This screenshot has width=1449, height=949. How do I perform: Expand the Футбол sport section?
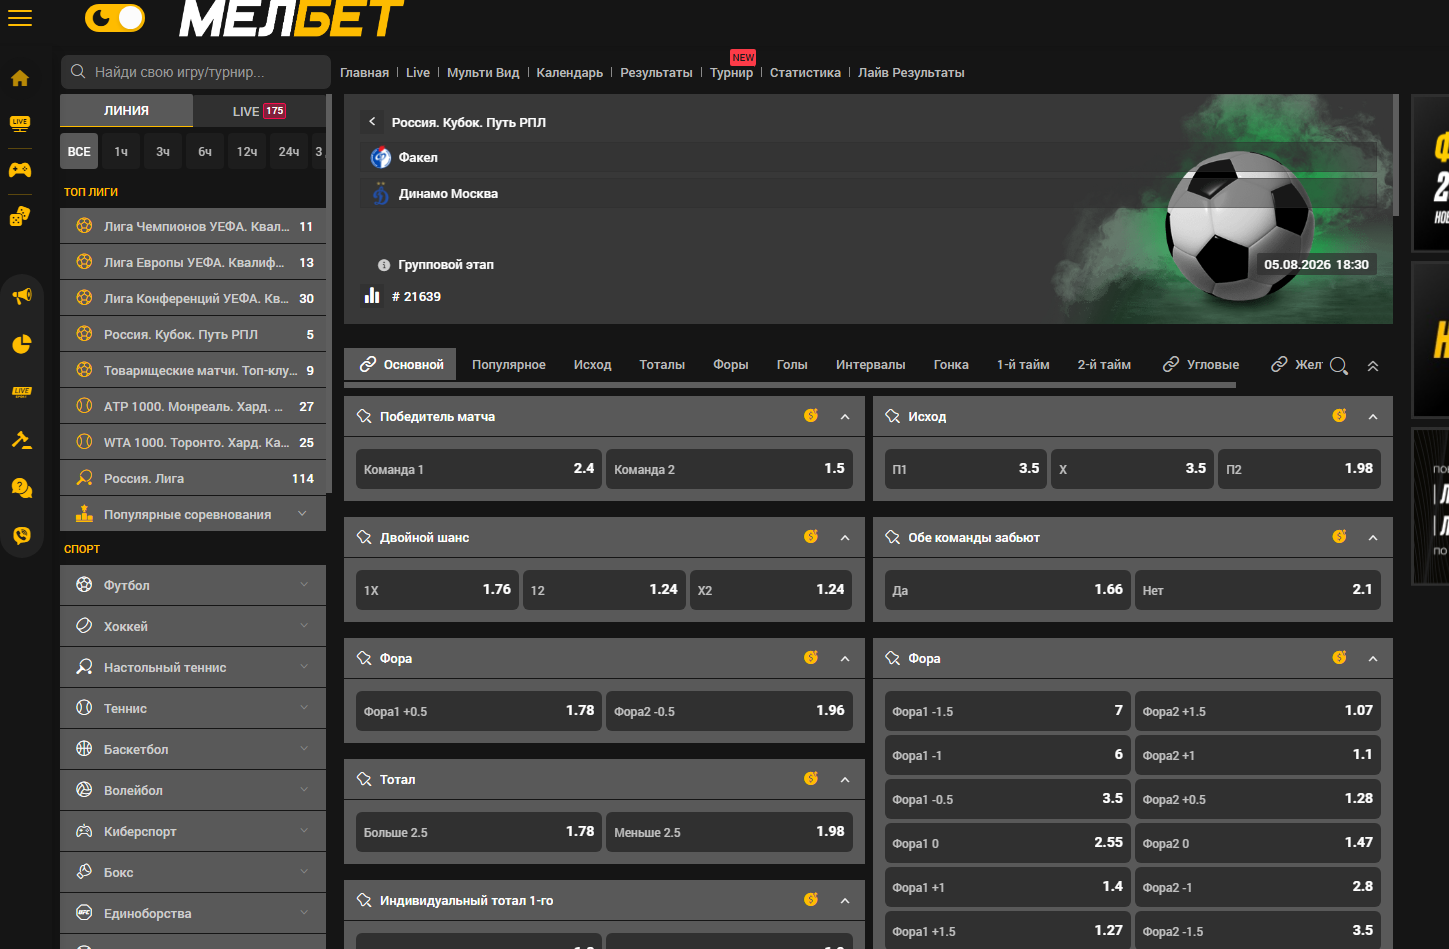pos(193,585)
